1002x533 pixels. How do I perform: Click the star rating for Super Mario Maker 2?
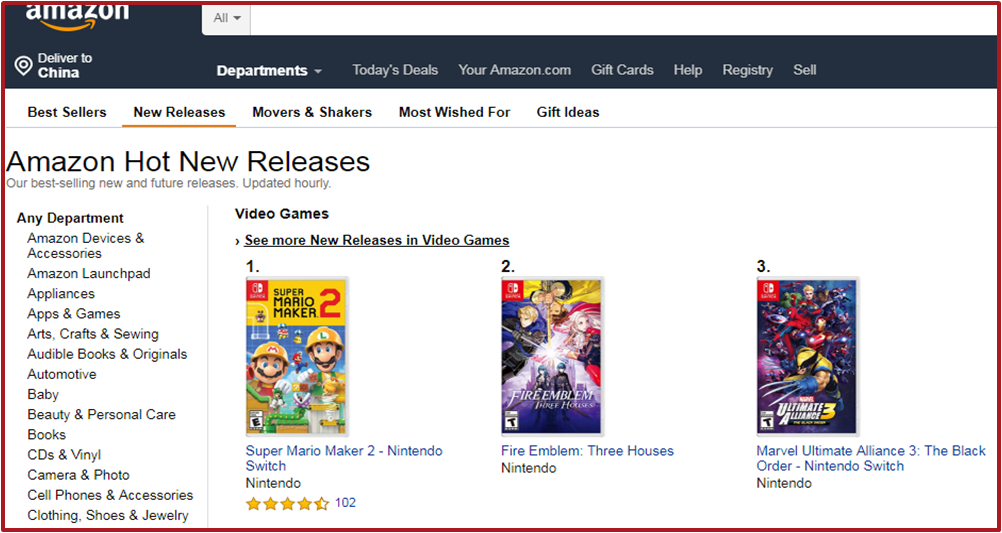(x=287, y=504)
